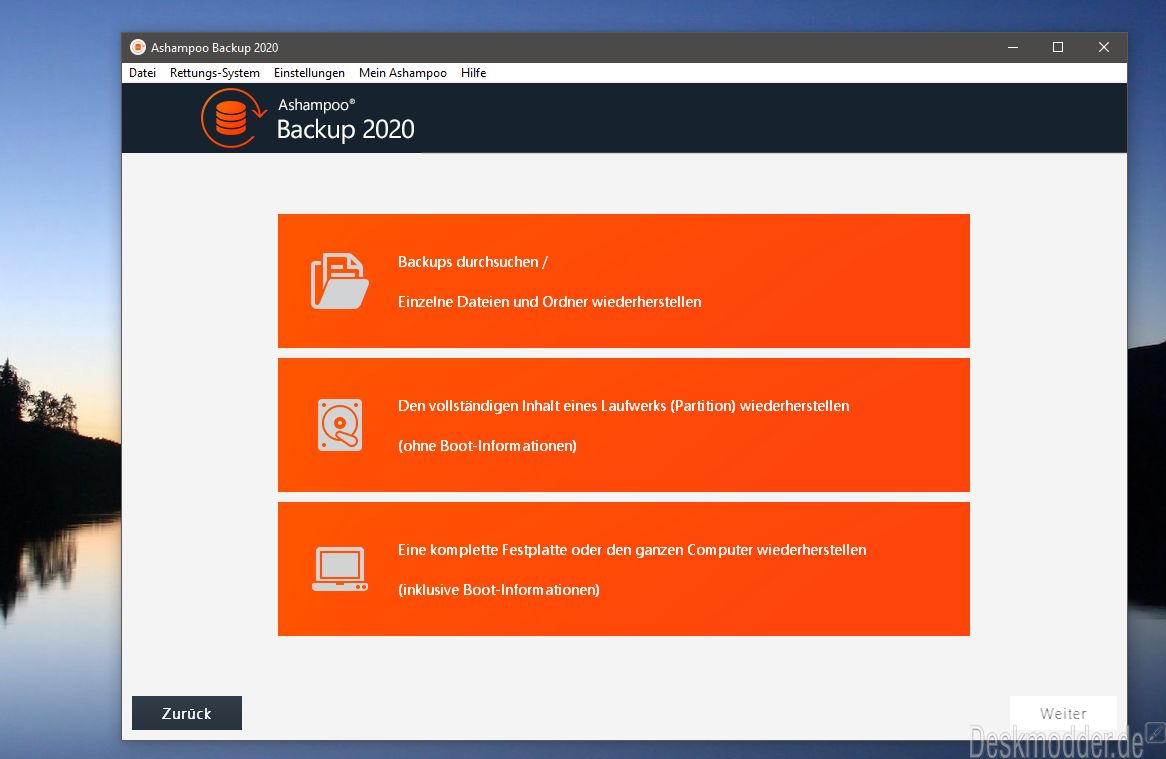1166x759 pixels.
Task: Click the Weiter button
Action: tap(1063, 713)
